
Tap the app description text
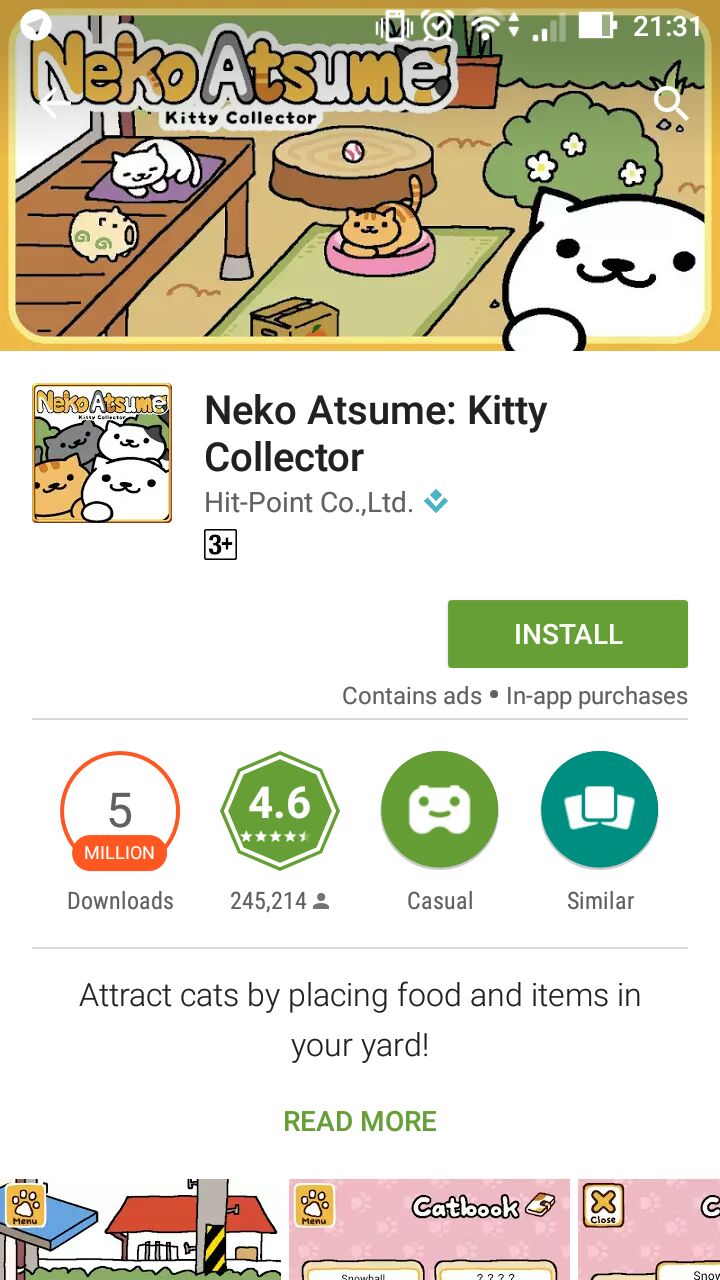point(360,1020)
